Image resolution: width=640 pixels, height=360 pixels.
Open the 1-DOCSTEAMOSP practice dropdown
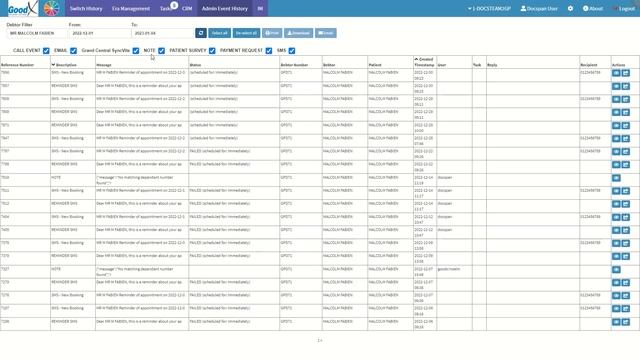(489, 9)
